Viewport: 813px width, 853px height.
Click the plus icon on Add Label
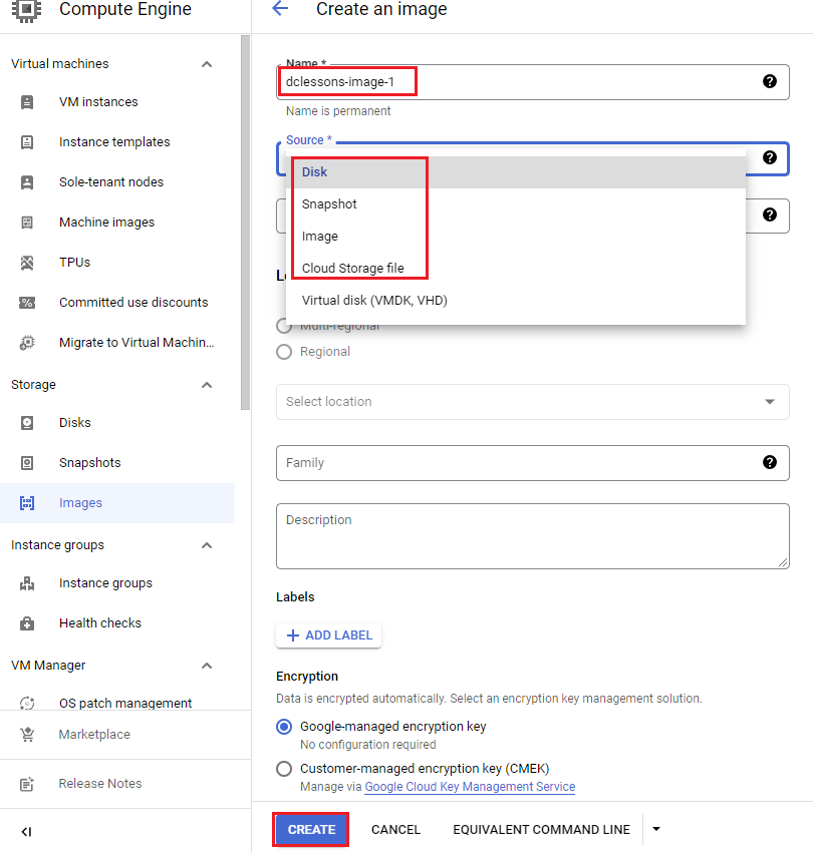[293, 635]
